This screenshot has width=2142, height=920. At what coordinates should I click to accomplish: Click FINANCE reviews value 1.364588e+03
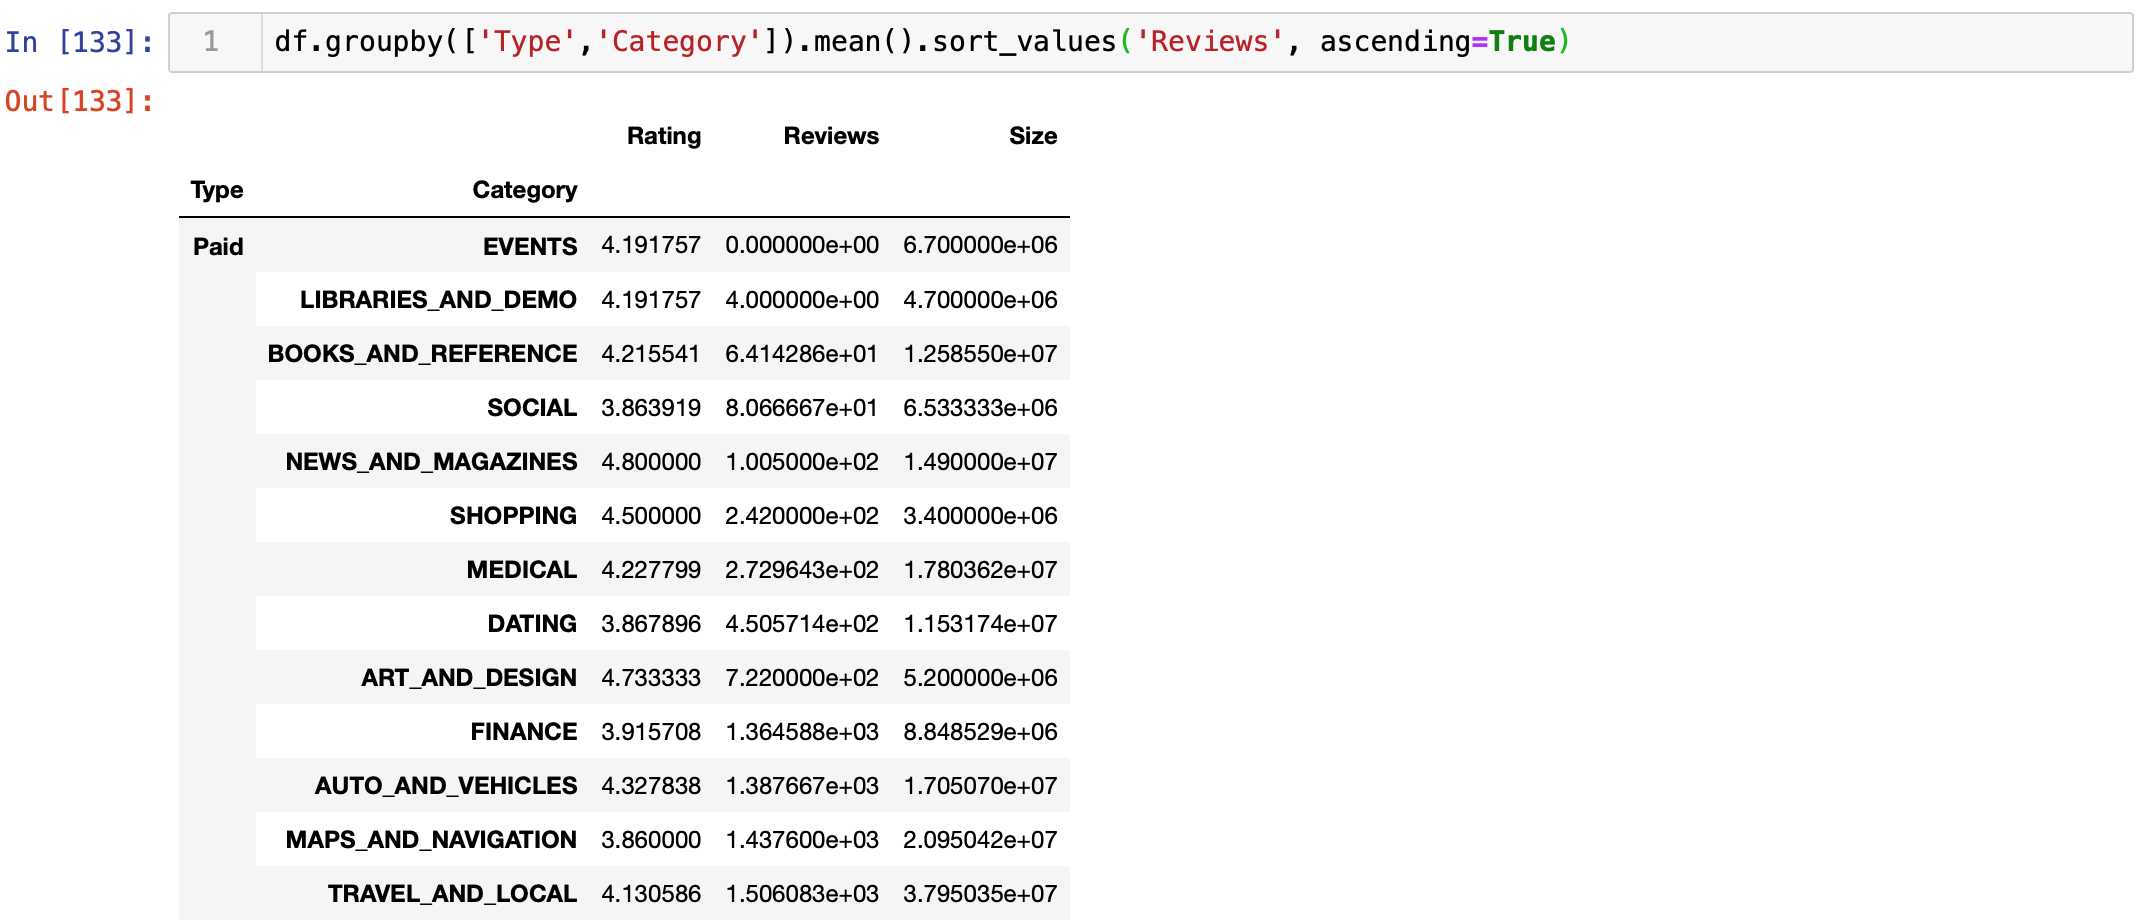[802, 732]
